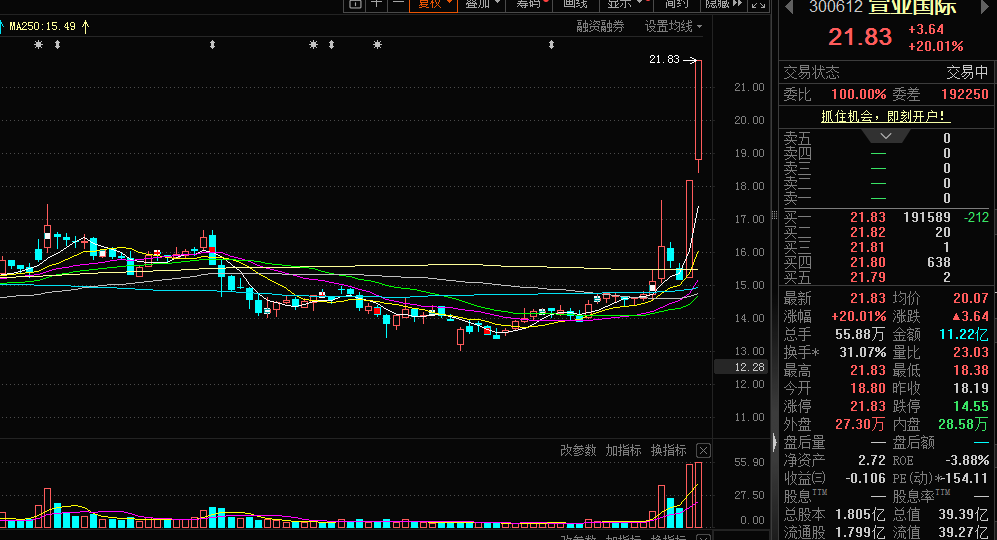The image size is (997, 540).
Task: Click the 55.90 volume axis label
Action: (749, 462)
